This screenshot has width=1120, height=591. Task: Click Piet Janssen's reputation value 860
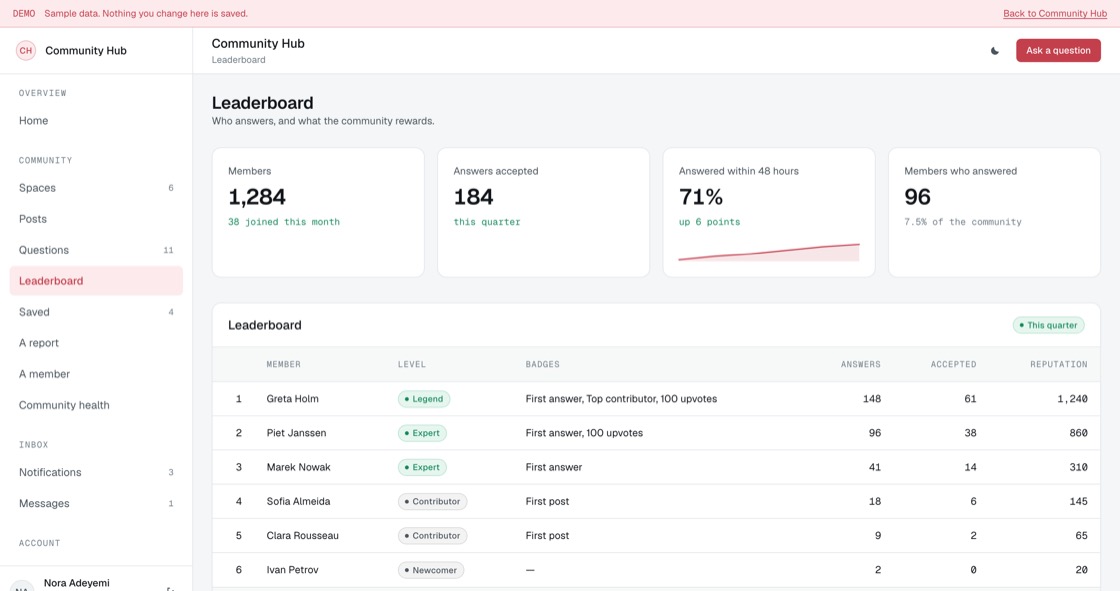tap(1078, 433)
